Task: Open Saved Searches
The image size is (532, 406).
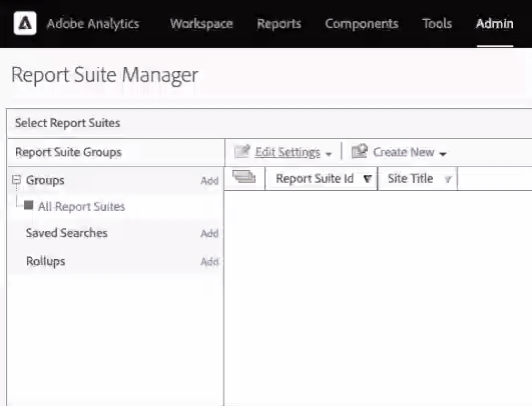Action: tap(67, 233)
